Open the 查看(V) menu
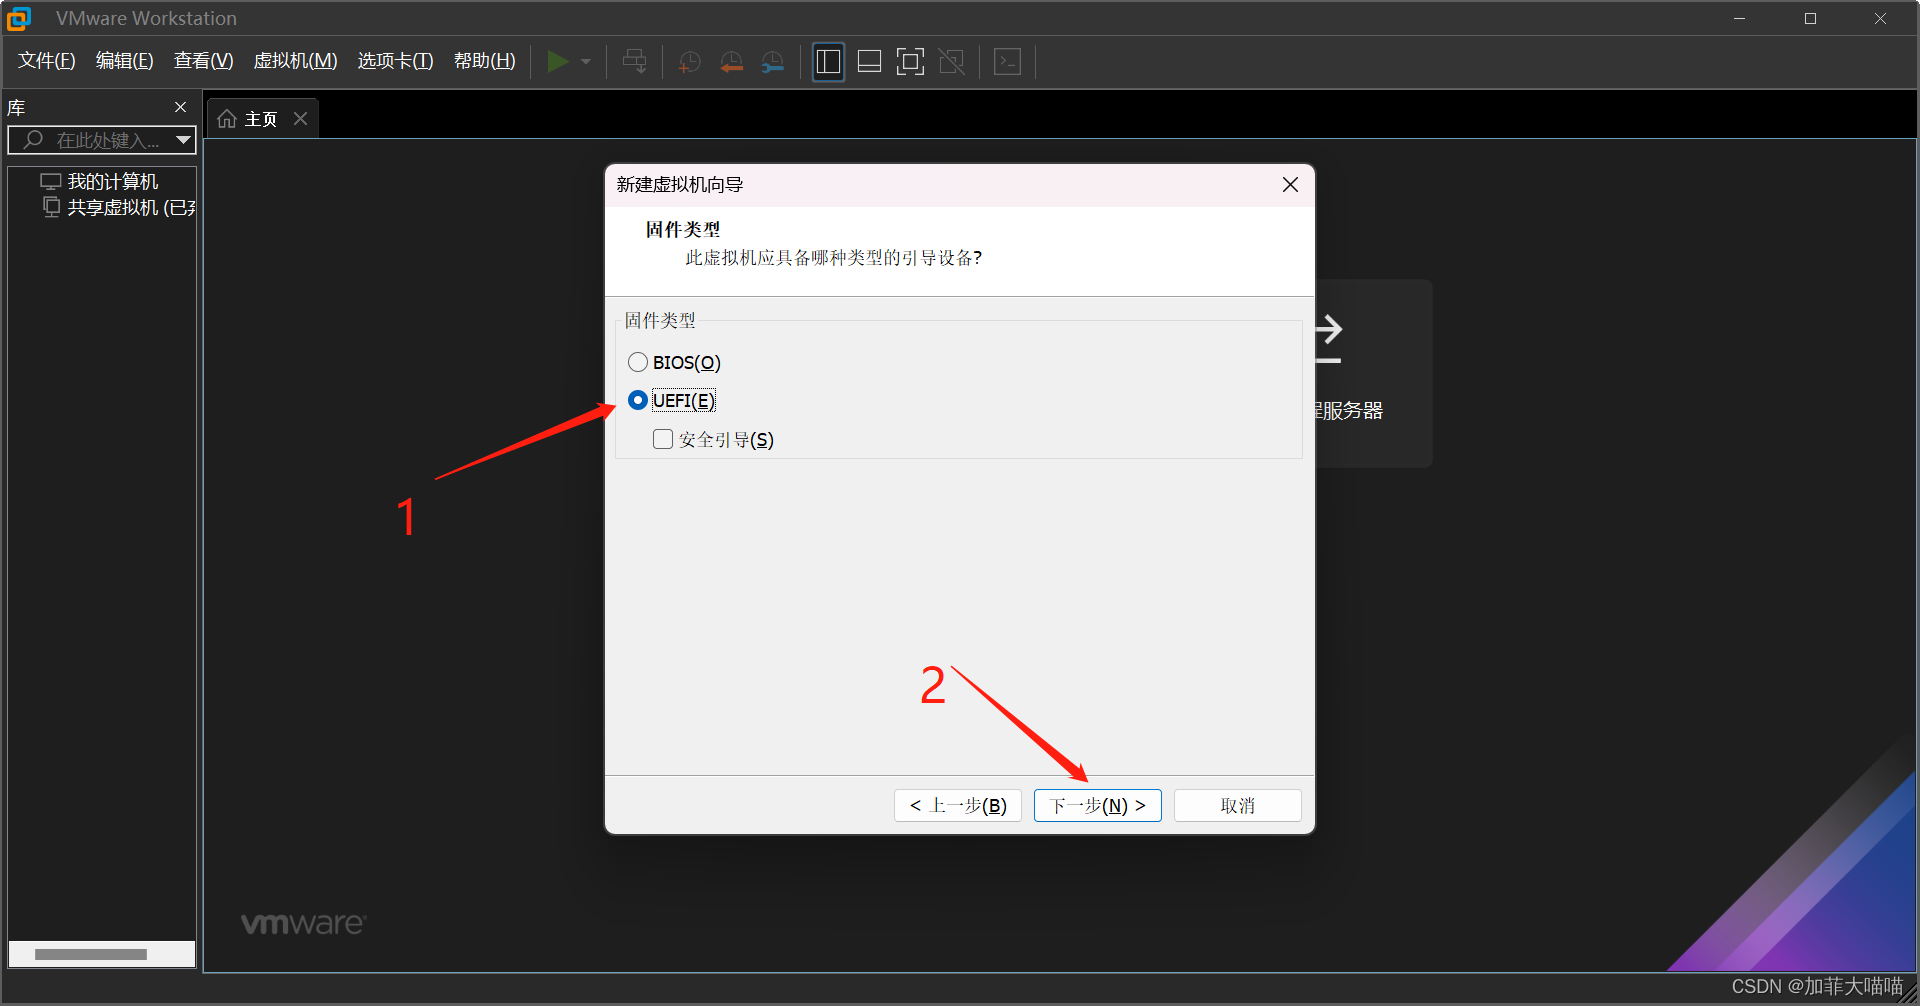Screen dimensions: 1920x1006 point(203,61)
